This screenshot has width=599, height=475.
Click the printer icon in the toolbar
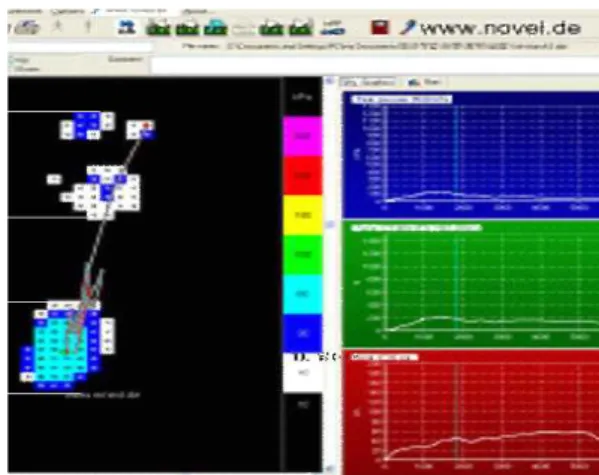point(28,28)
